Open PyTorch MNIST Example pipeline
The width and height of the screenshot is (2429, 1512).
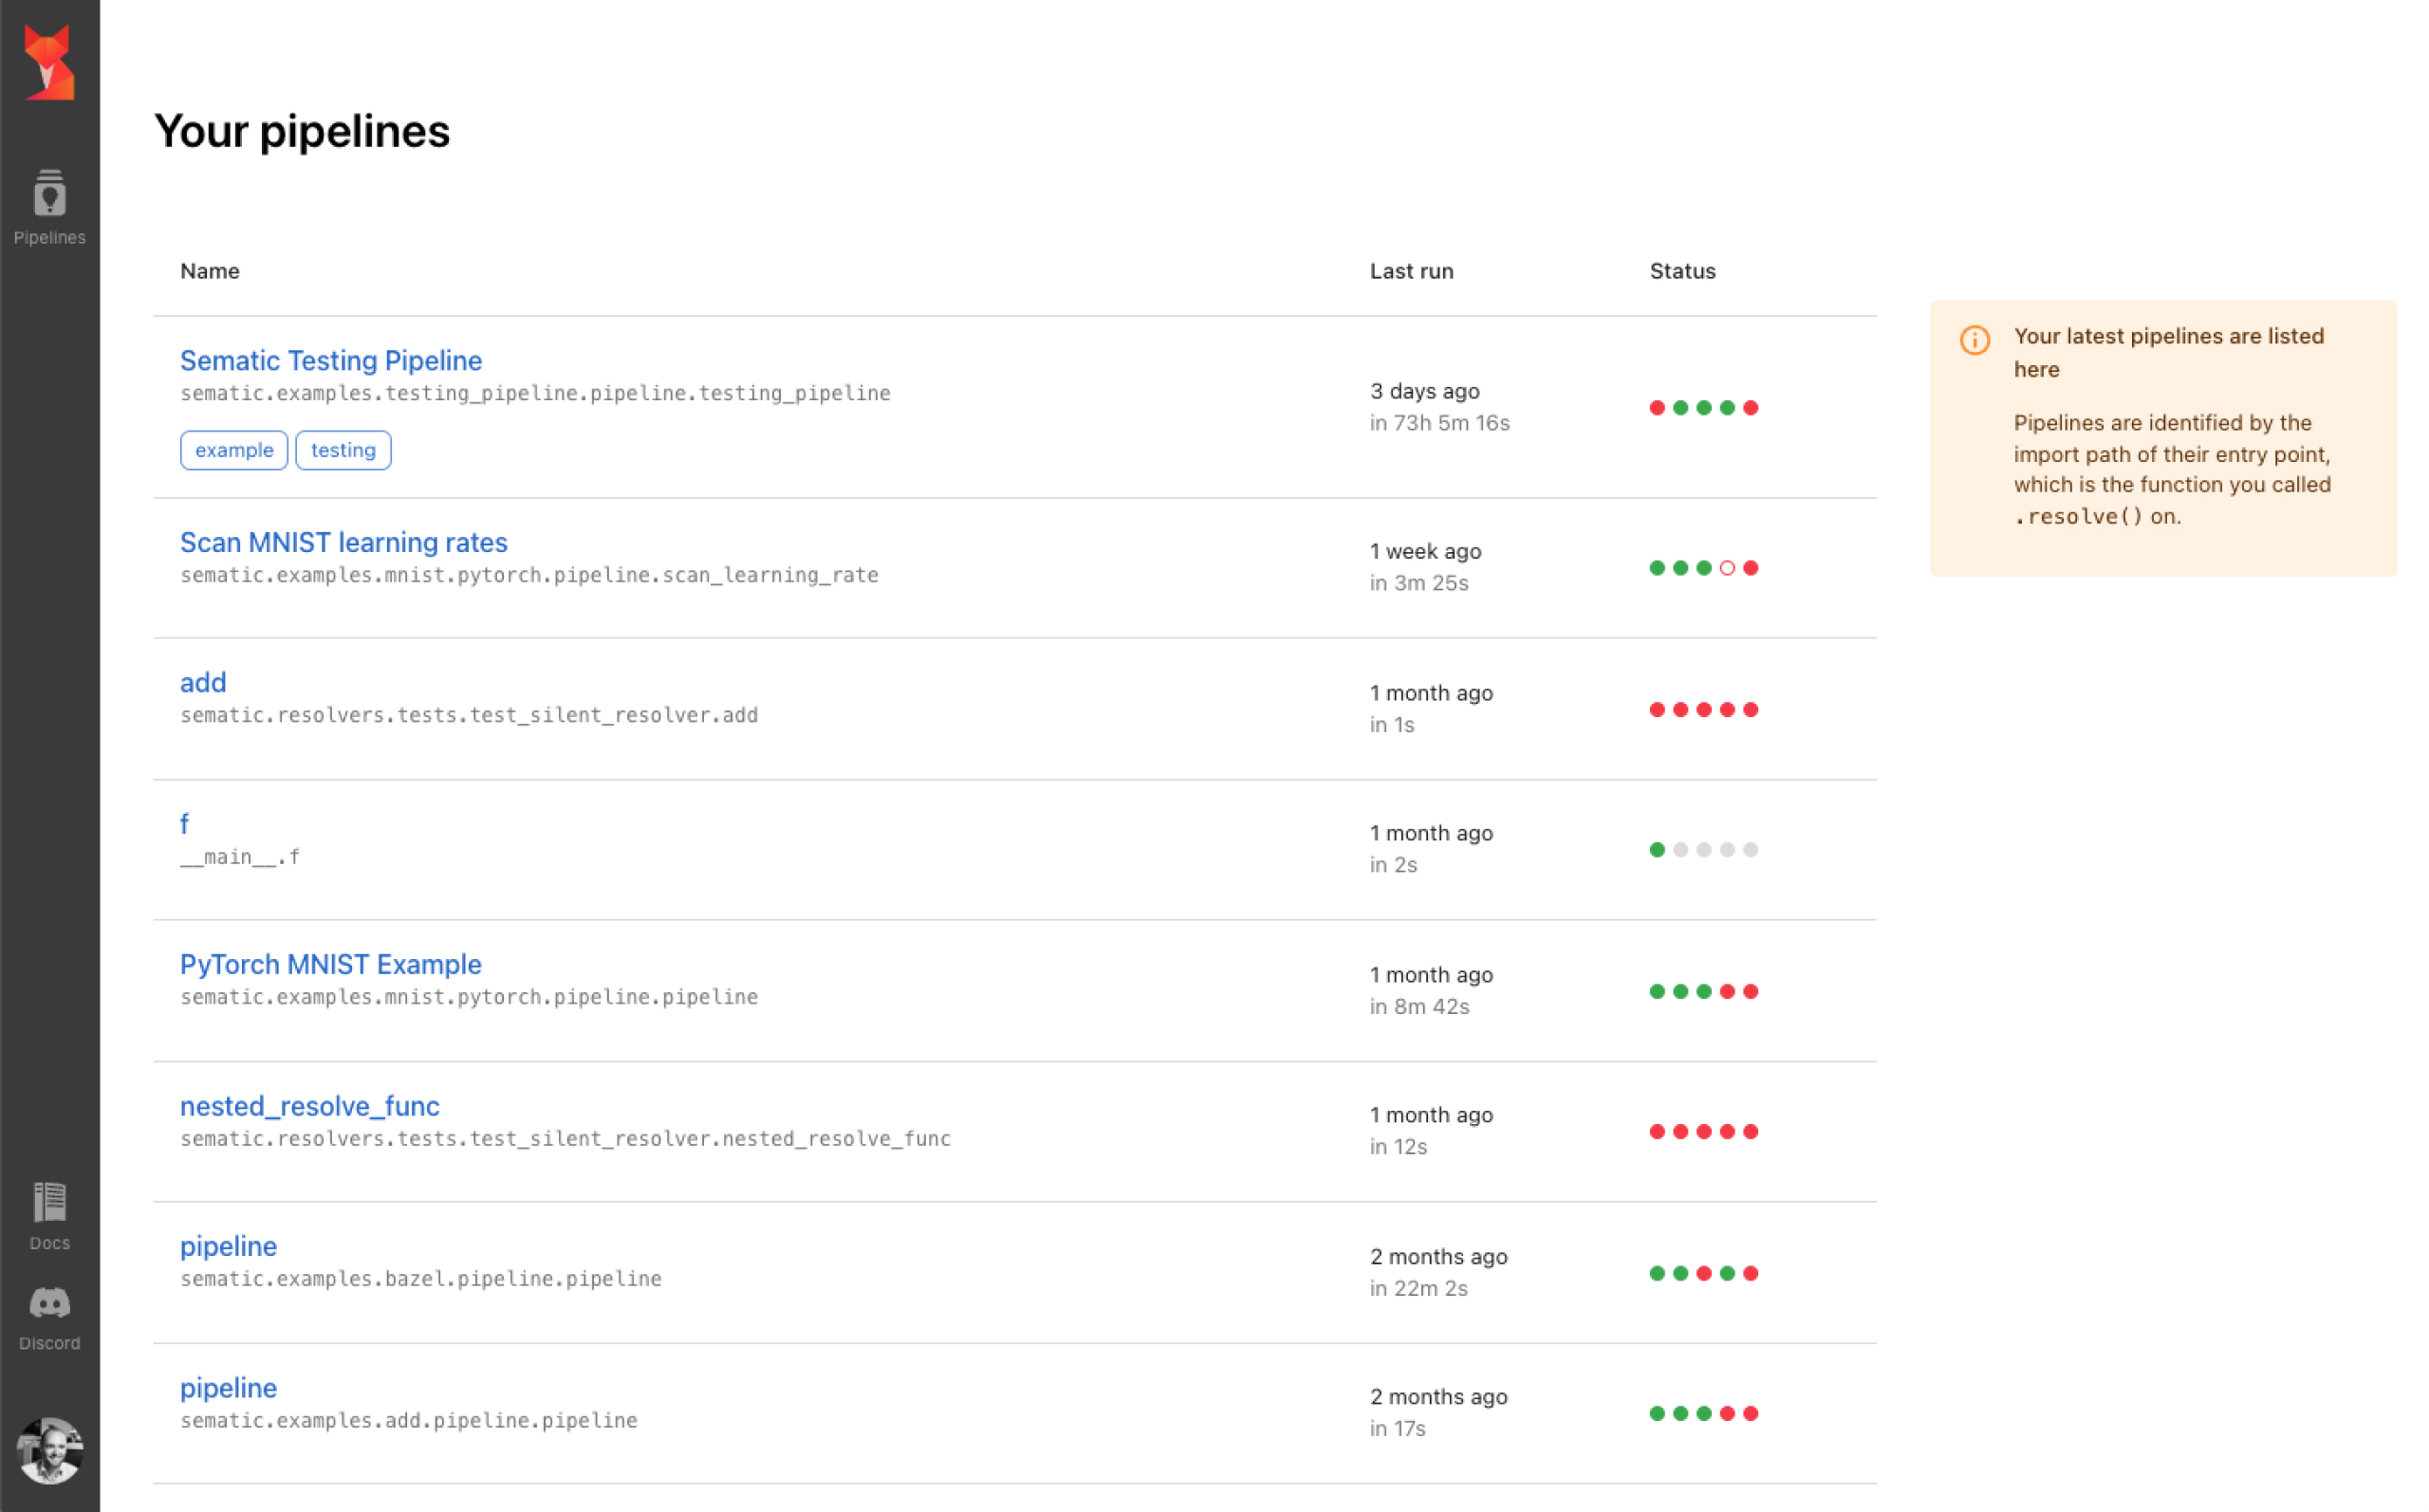coord(331,964)
